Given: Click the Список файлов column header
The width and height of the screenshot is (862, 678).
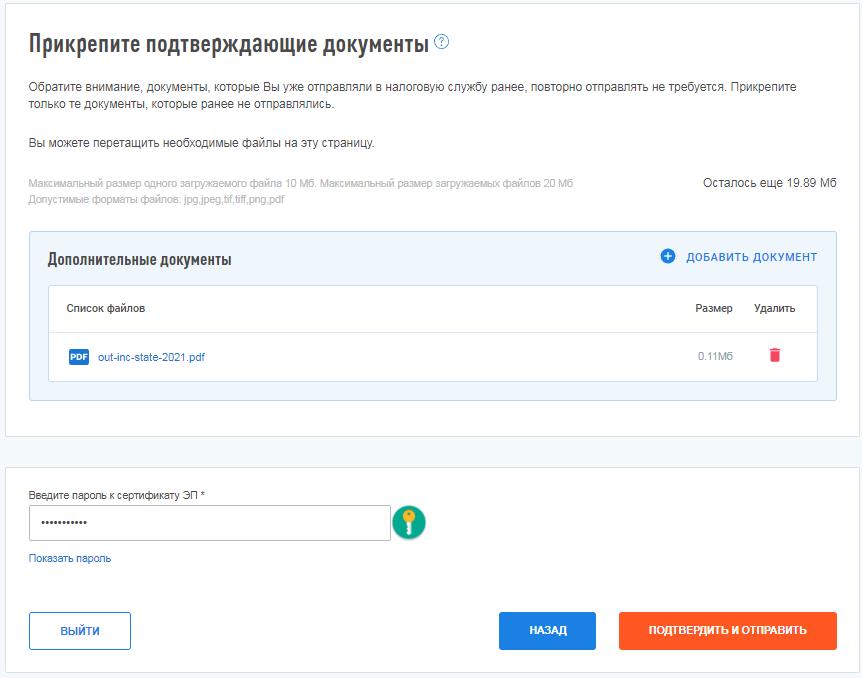Looking at the screenshot, I should (106, 308).
